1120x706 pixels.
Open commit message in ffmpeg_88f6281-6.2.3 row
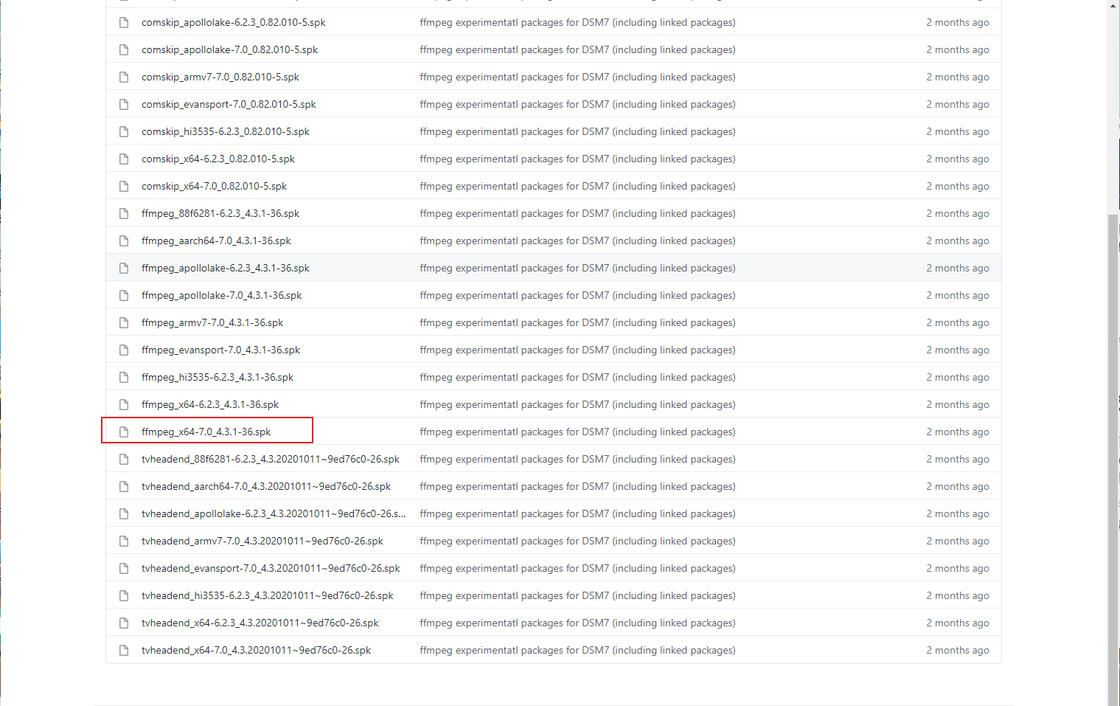[577, 214]
